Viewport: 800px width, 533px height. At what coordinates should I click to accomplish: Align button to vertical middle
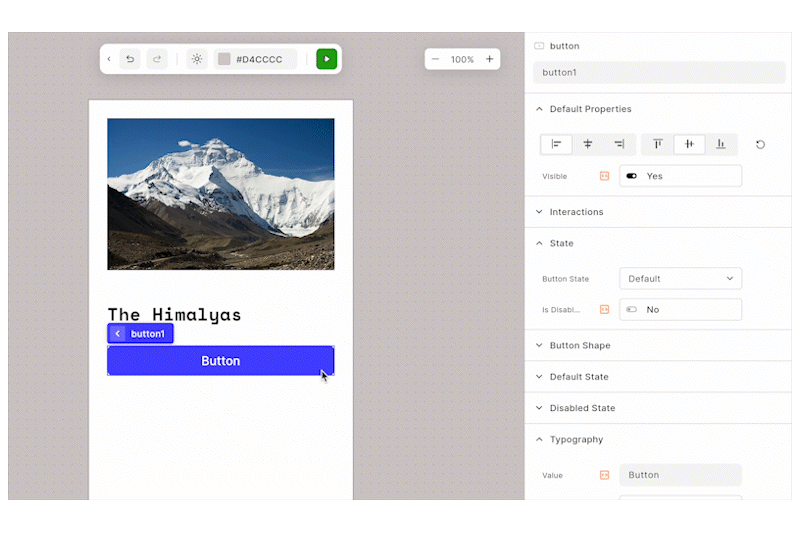coord(689,144)
